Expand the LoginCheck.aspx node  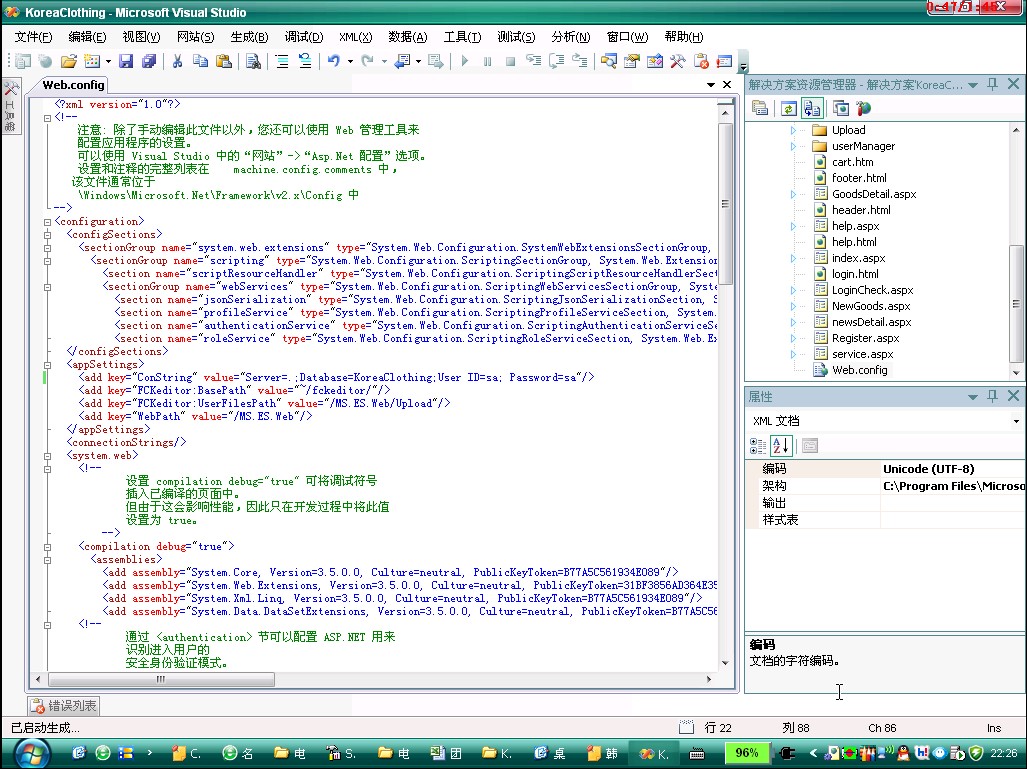click(793, 290)
